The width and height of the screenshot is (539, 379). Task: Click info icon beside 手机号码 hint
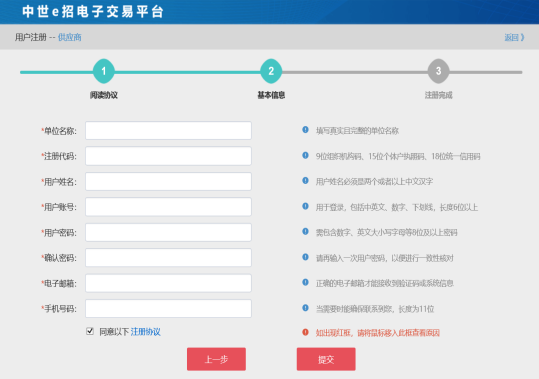[305, 308]
